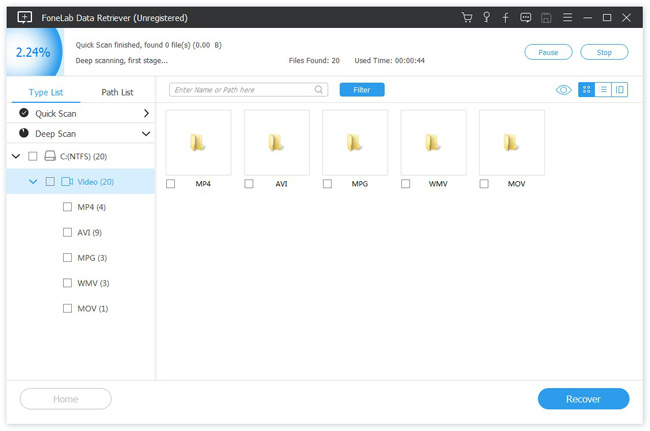Collapse the C:(NTFS) tree node
The height and width of the screenshot is (431, 650).
coord(16,156)
